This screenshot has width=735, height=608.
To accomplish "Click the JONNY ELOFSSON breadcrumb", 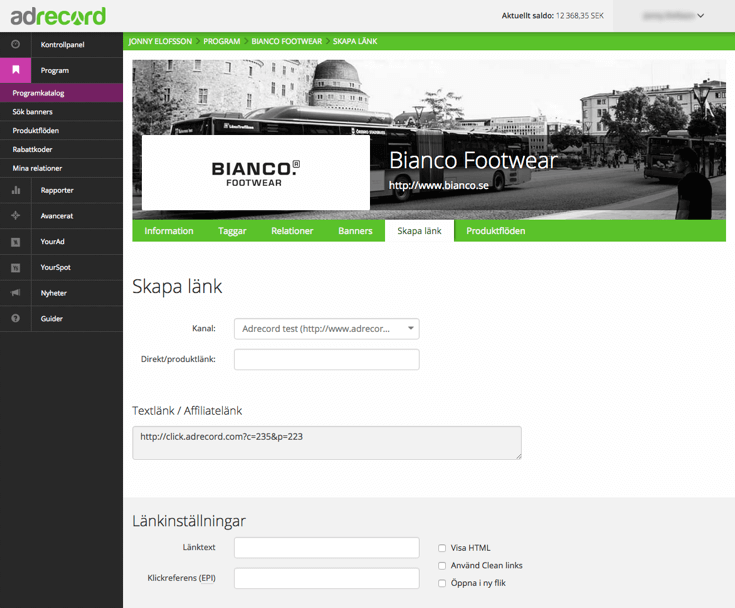I will pyautogui.click(x=160, y=41).
